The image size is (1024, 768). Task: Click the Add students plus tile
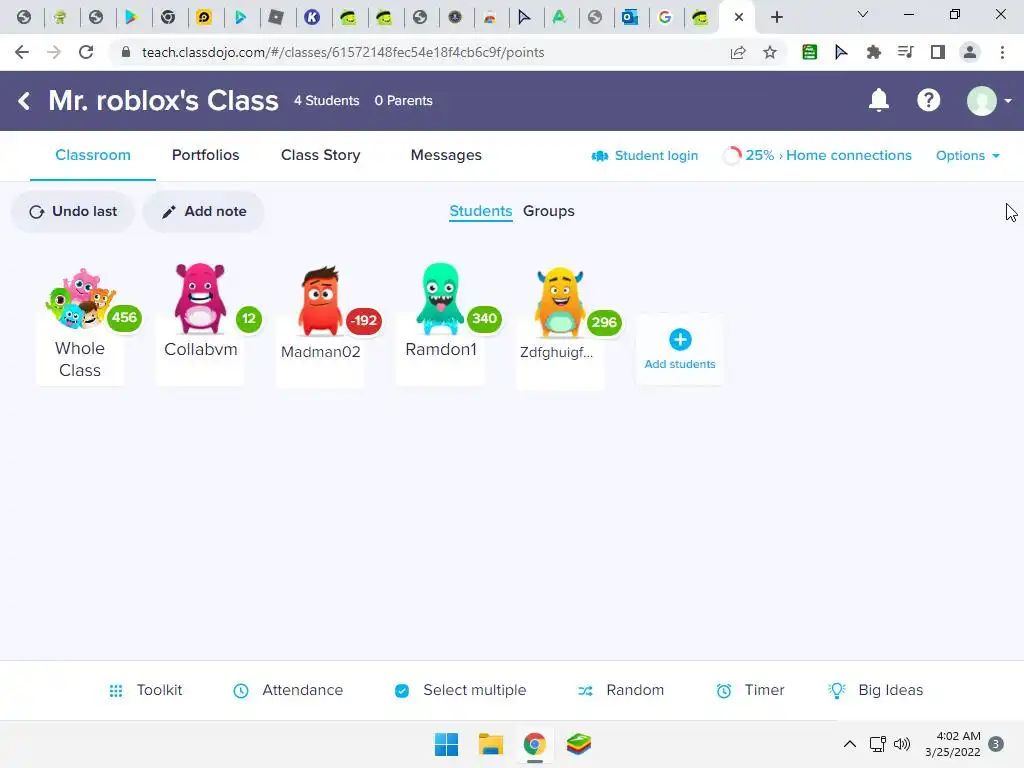tap(680, 349)
